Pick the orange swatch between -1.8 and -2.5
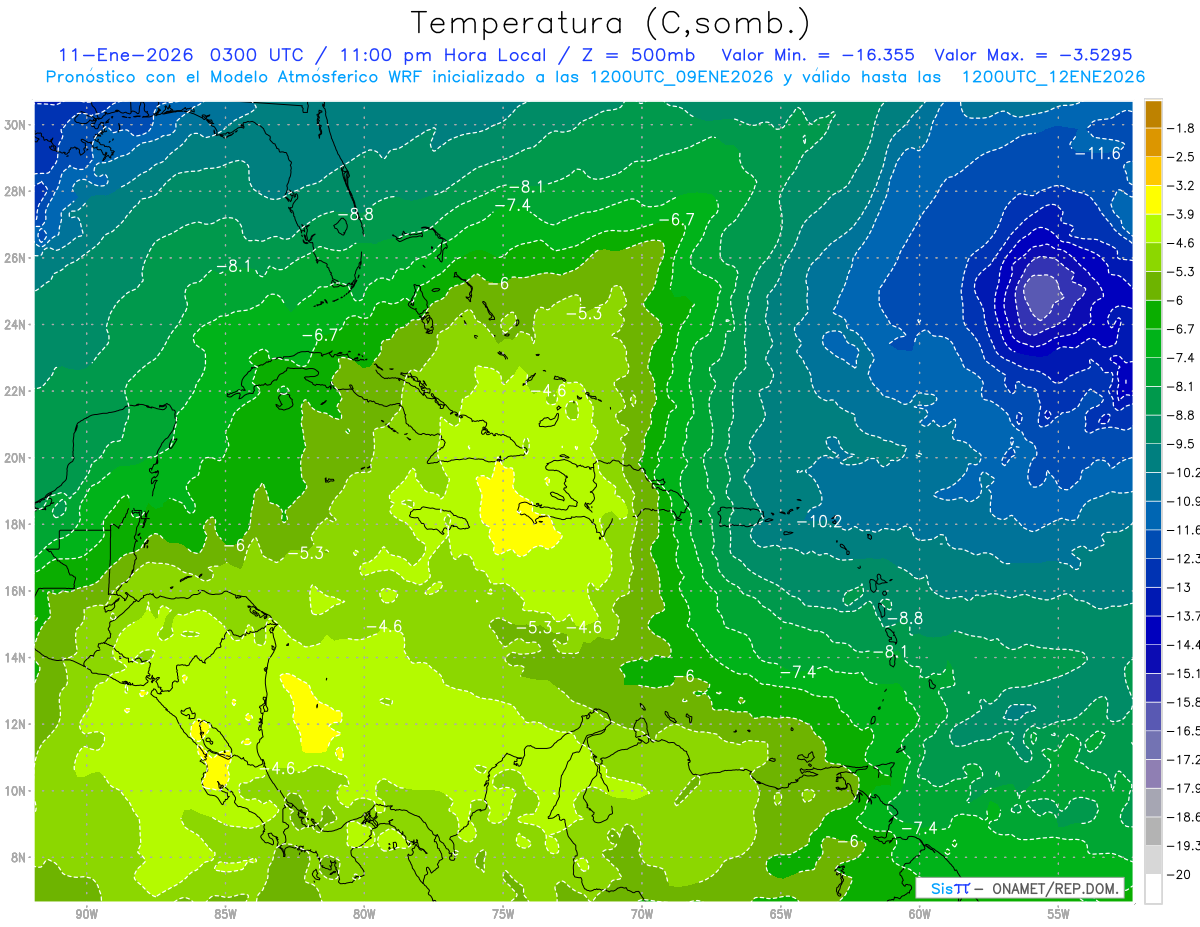 (1153, 142)
